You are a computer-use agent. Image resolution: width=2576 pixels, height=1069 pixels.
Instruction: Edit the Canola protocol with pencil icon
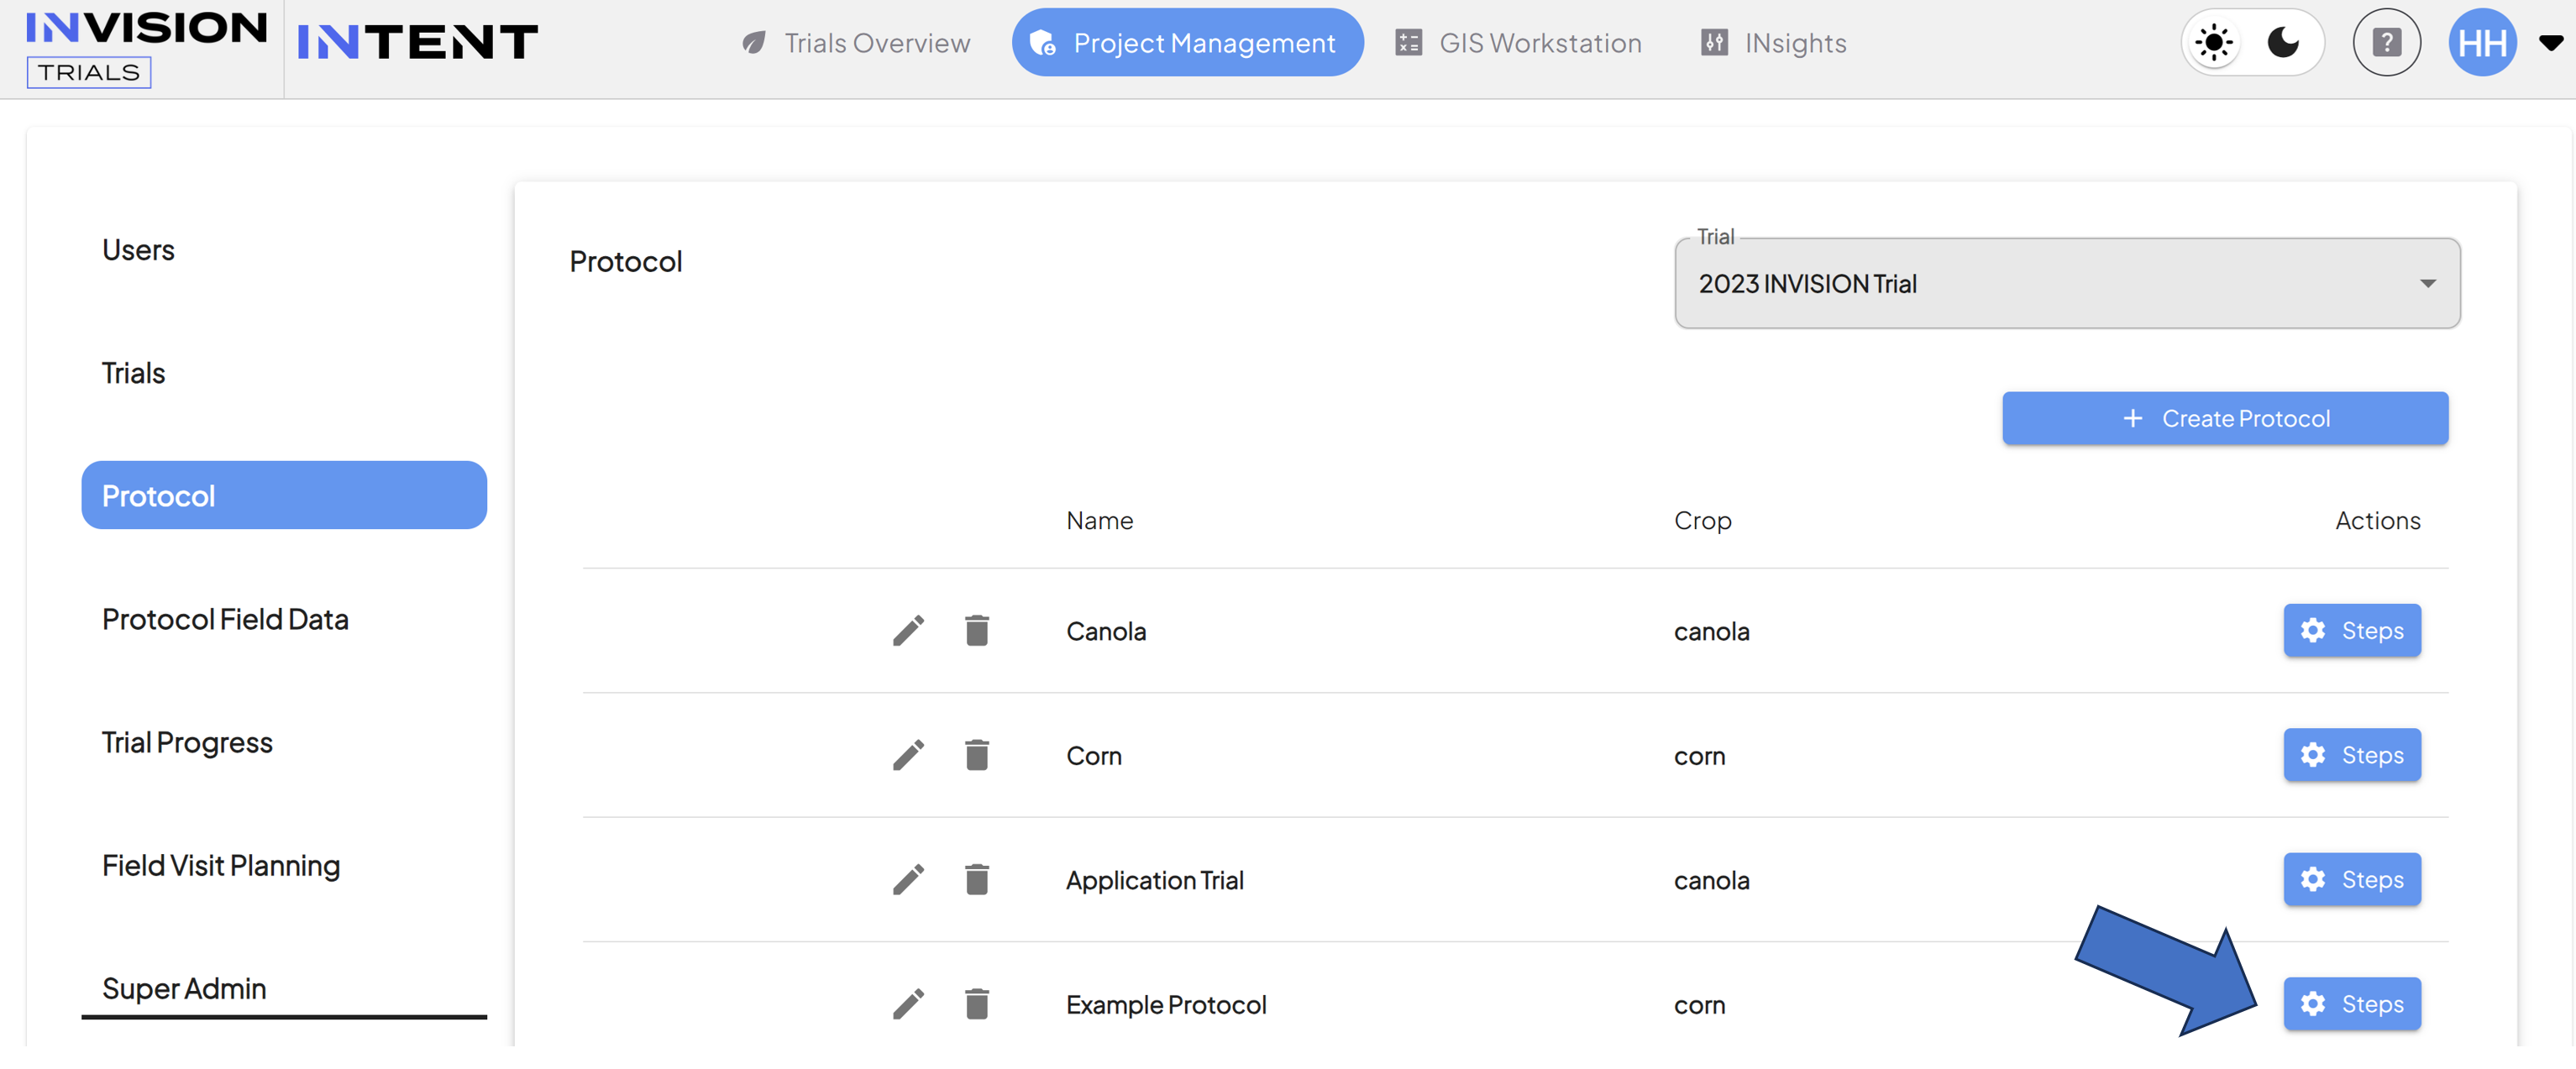tap(908, 631)
